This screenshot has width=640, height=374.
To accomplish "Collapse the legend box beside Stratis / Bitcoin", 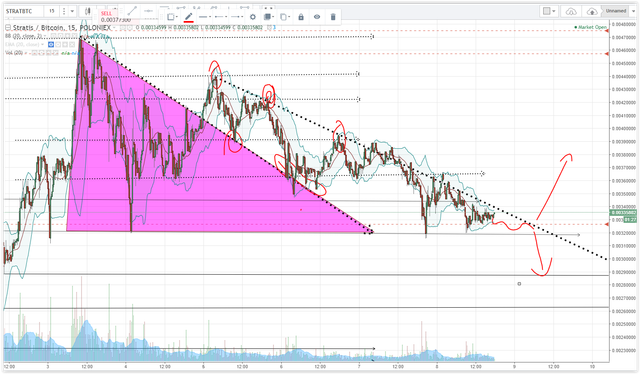I will click(x=8, y=28).
